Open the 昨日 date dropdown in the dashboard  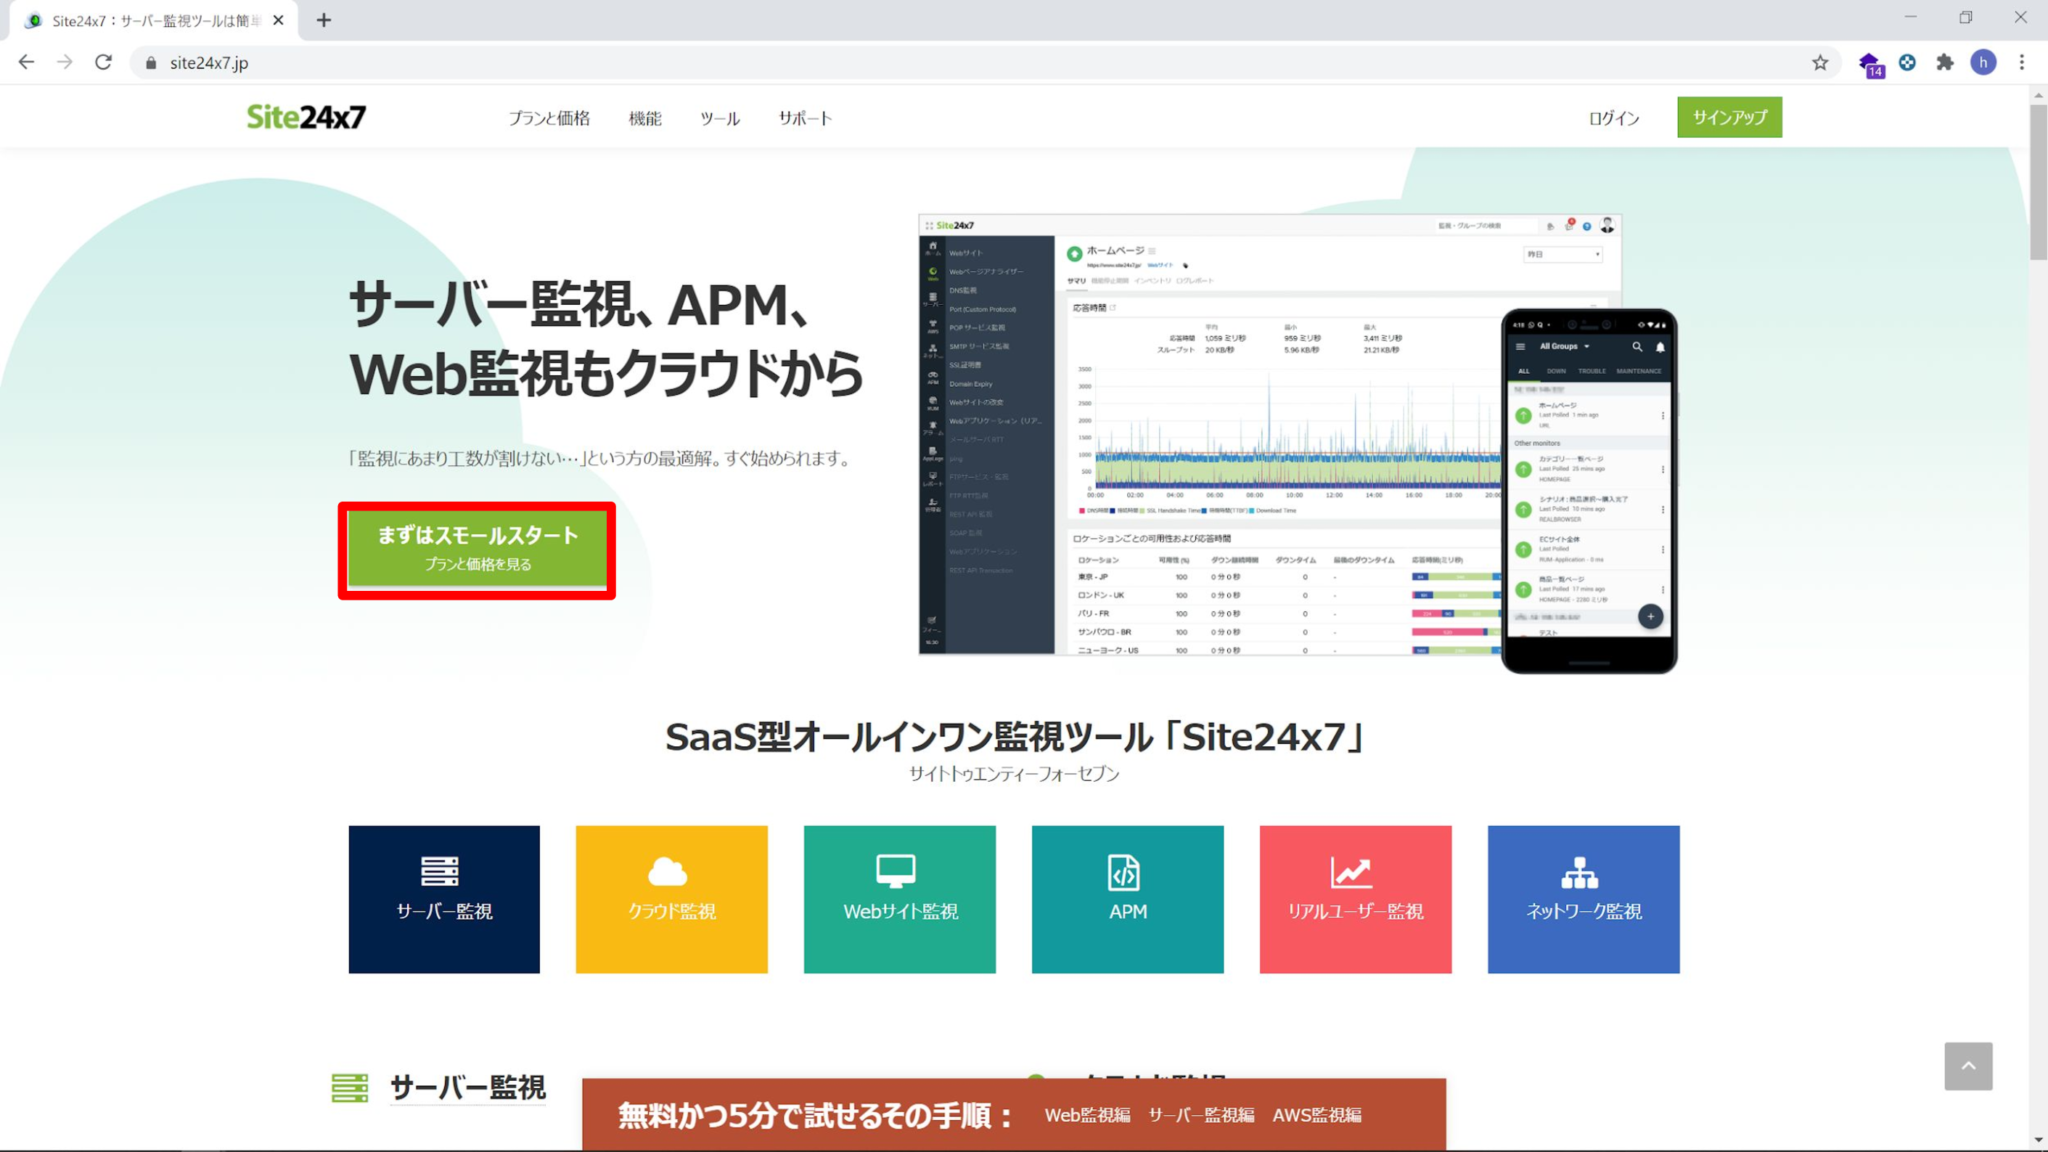click(x=1563, y=255)
